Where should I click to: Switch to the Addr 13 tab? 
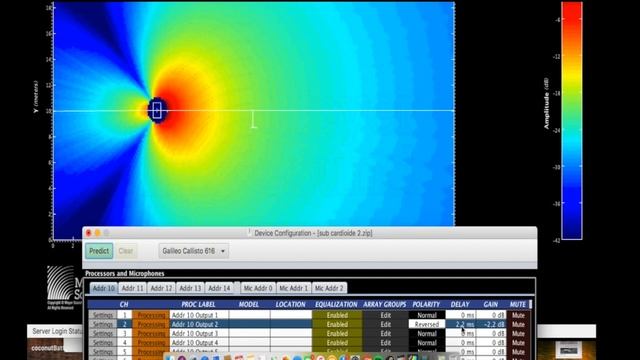[190, 288]
